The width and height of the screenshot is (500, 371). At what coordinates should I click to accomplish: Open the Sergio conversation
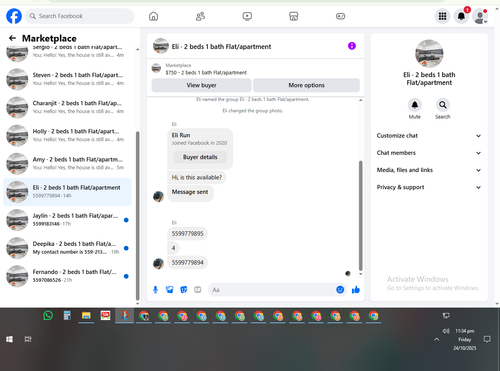[67, 53]
